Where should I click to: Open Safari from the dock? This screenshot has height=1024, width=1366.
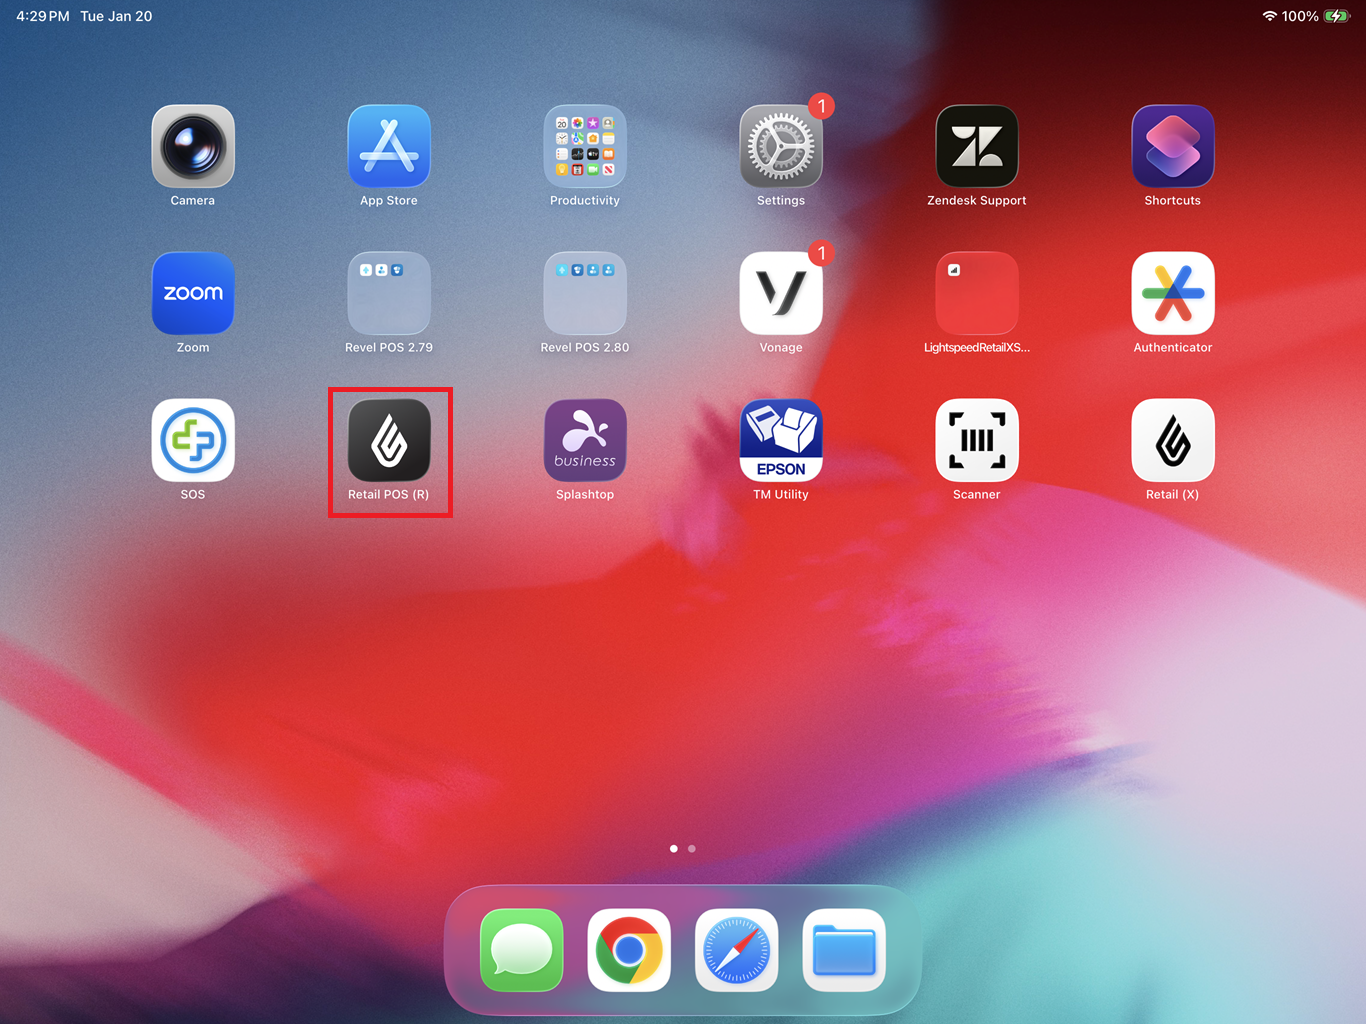(x=737, y=950)
